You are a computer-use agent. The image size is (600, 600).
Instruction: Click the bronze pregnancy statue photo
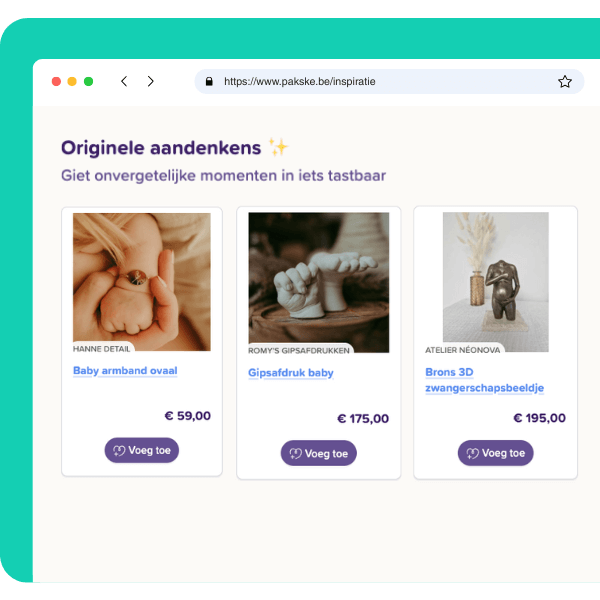tap(496, 280)
